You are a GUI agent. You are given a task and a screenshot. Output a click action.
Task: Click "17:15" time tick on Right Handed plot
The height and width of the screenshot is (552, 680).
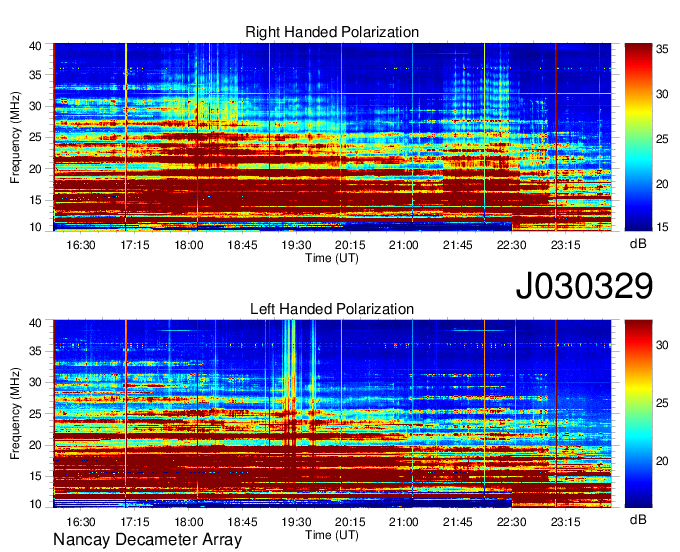[x=134, y=245]
